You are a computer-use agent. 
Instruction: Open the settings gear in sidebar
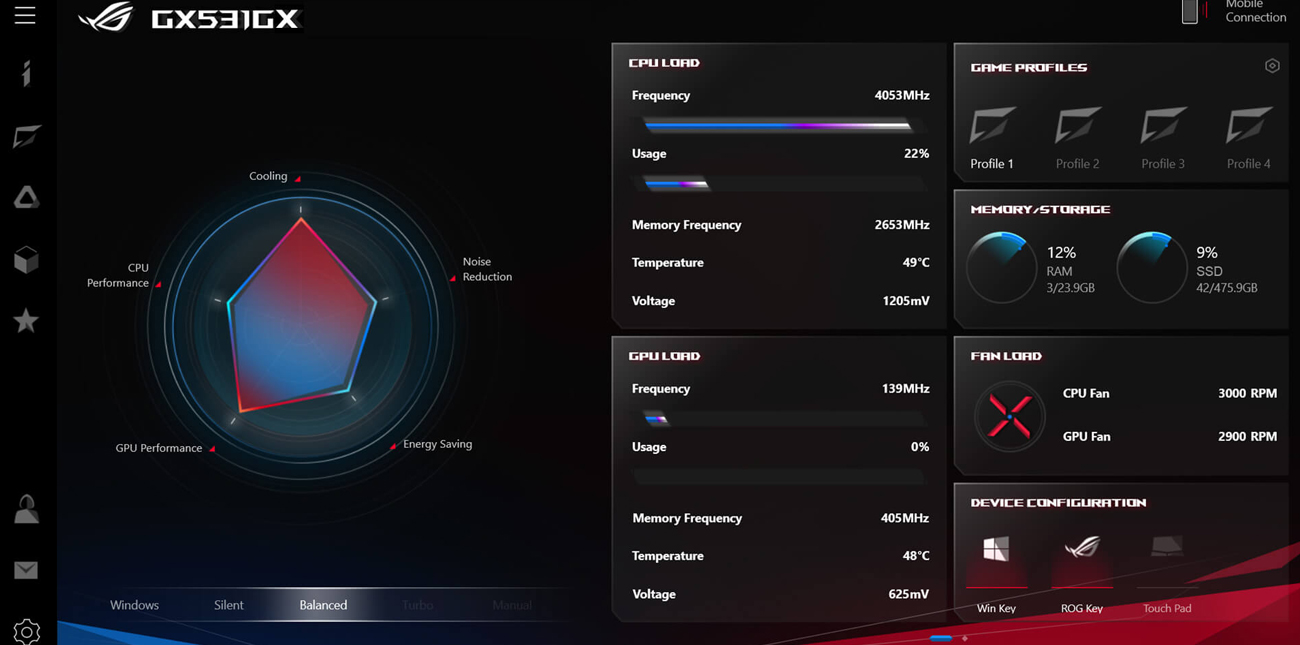(27, 631)
